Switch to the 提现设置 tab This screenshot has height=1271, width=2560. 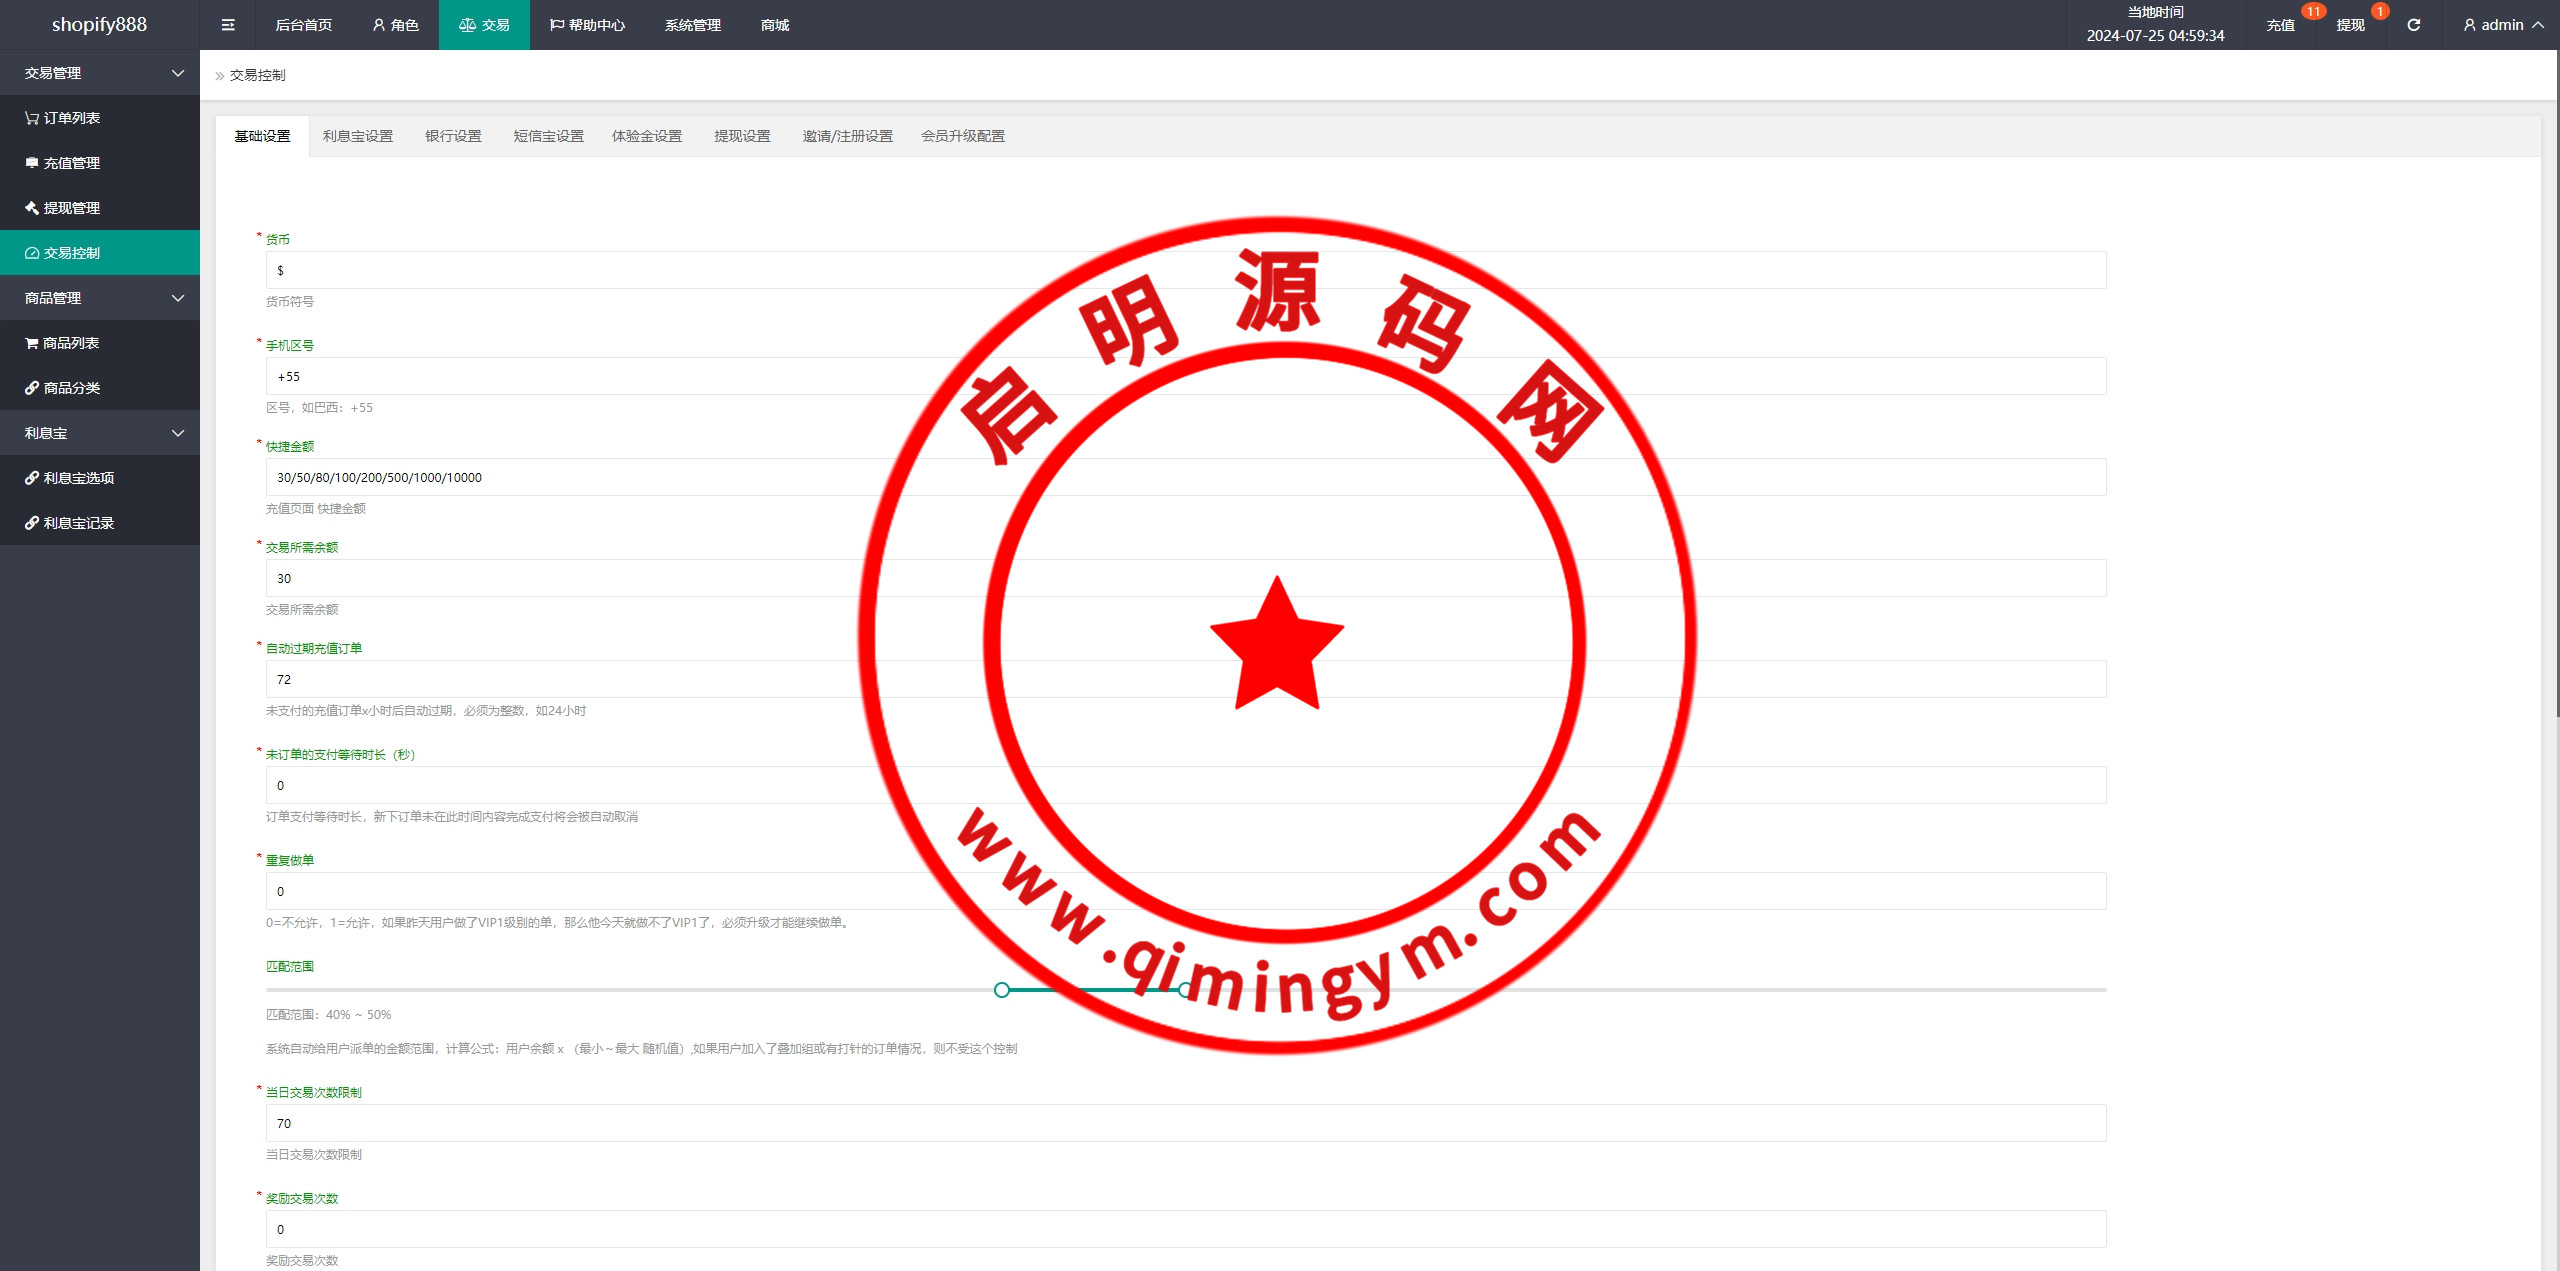[742, 136]
